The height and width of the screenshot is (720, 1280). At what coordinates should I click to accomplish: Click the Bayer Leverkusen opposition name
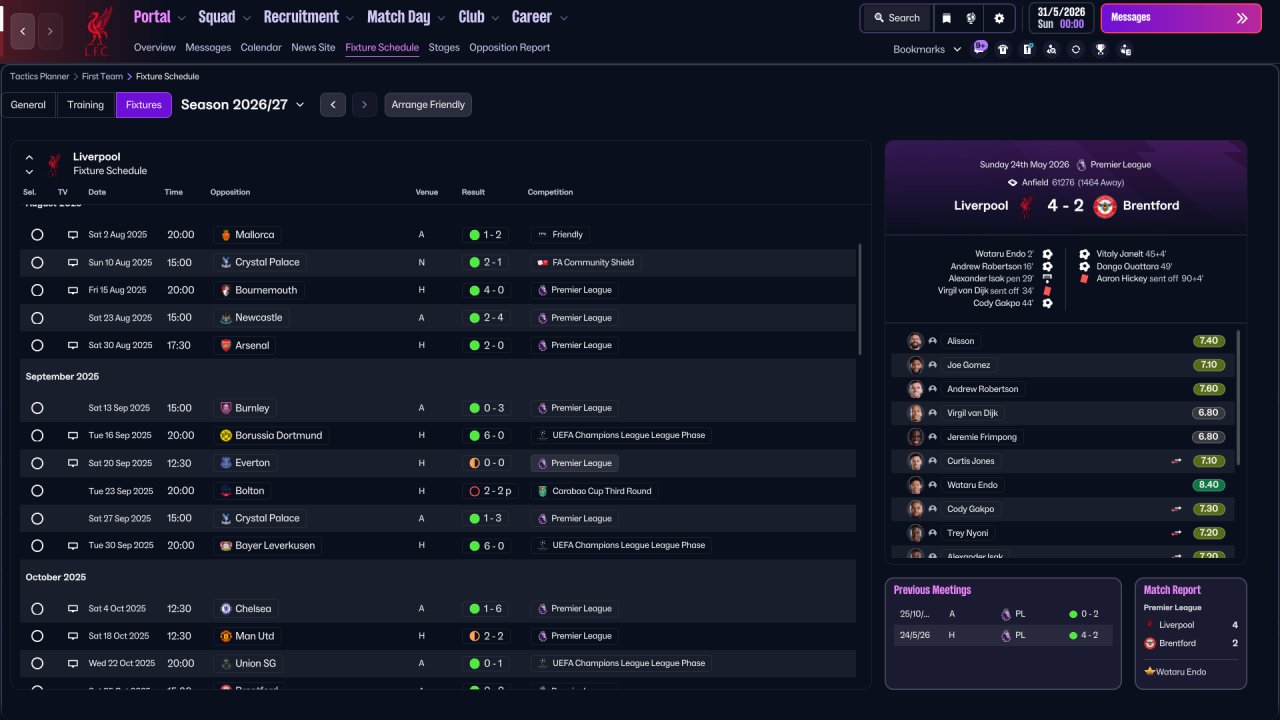click(x=275, y=546)
